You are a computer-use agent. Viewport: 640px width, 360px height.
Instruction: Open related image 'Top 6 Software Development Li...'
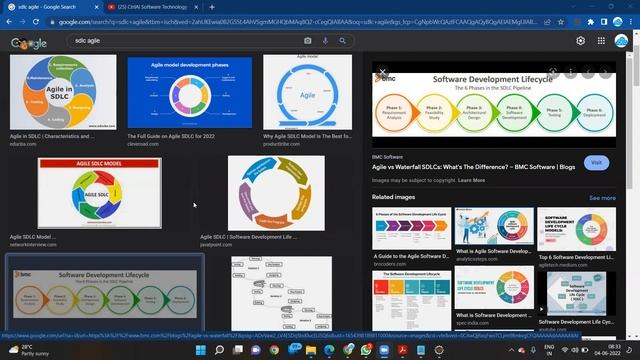577,229
